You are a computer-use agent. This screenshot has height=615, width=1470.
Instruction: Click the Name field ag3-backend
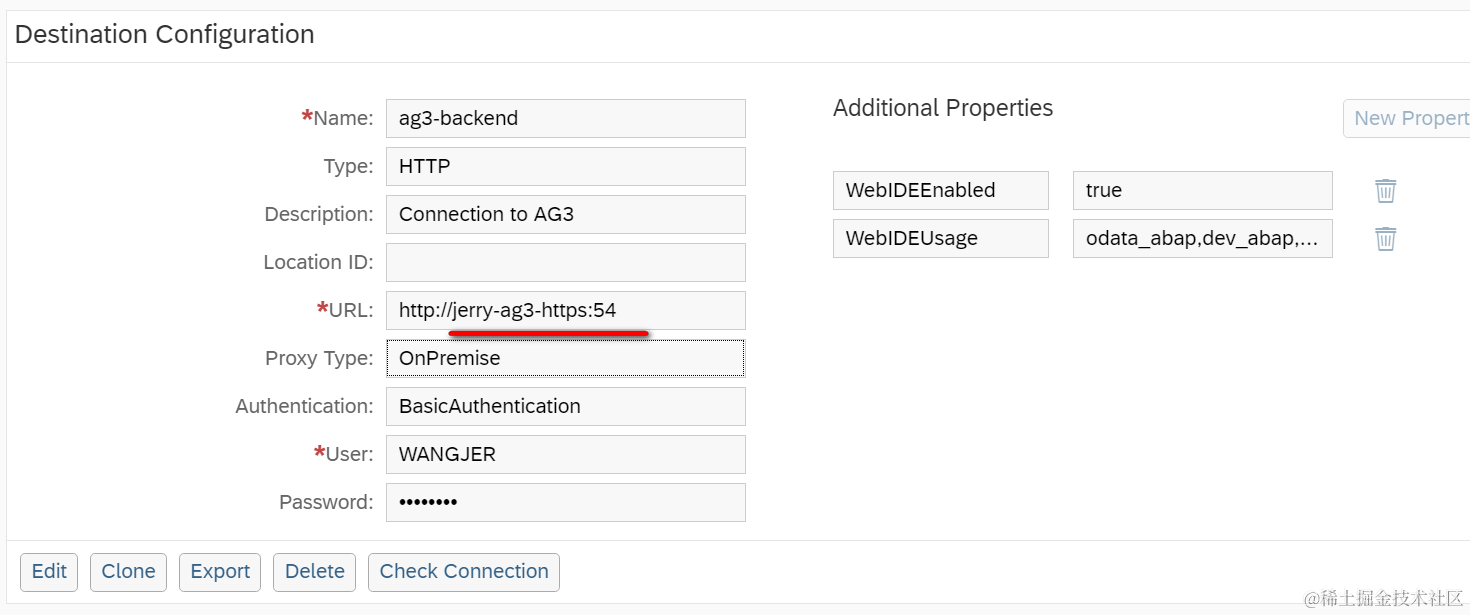(x=565, y=118)
